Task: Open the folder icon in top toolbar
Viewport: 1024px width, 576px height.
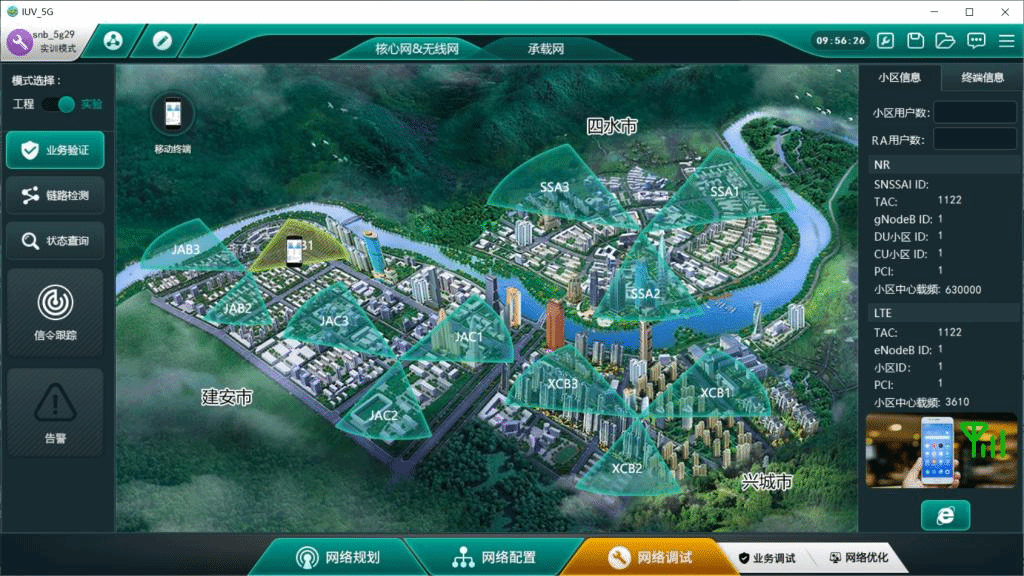Action: [x=945, y=41]
